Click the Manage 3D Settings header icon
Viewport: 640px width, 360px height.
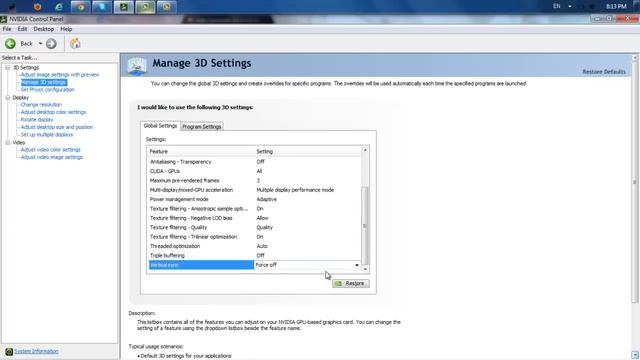click(137, 65)
